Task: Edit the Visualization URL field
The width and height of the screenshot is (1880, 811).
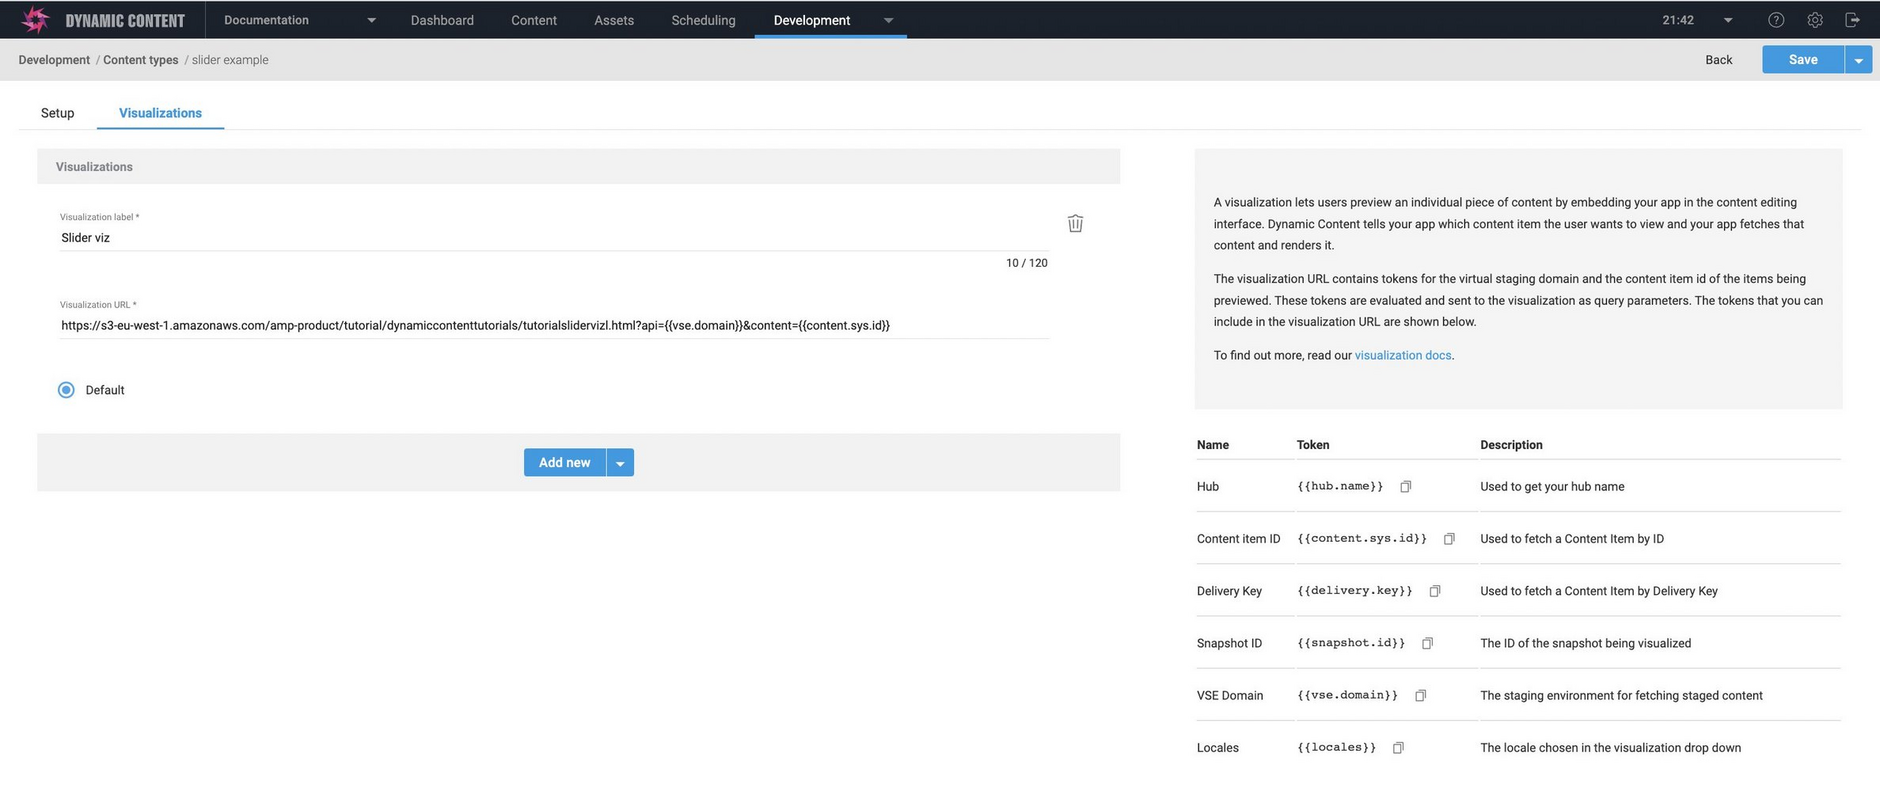Action: (554, 325)
